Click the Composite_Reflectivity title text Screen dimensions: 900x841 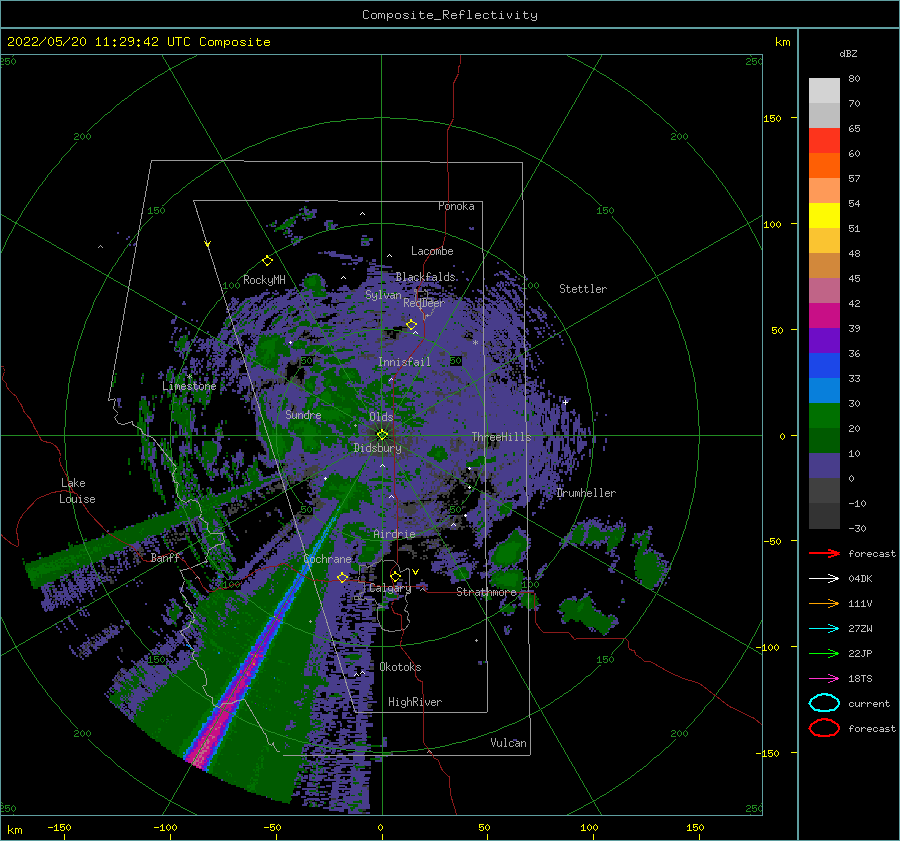coord(450,15)
